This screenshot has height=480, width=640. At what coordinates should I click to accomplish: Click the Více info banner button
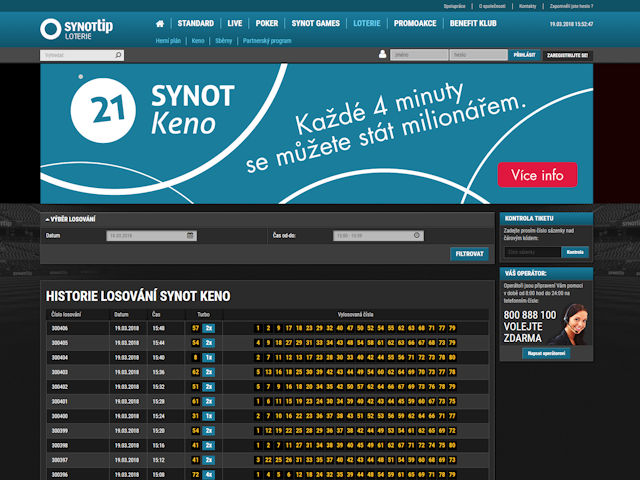click(537, 175)
